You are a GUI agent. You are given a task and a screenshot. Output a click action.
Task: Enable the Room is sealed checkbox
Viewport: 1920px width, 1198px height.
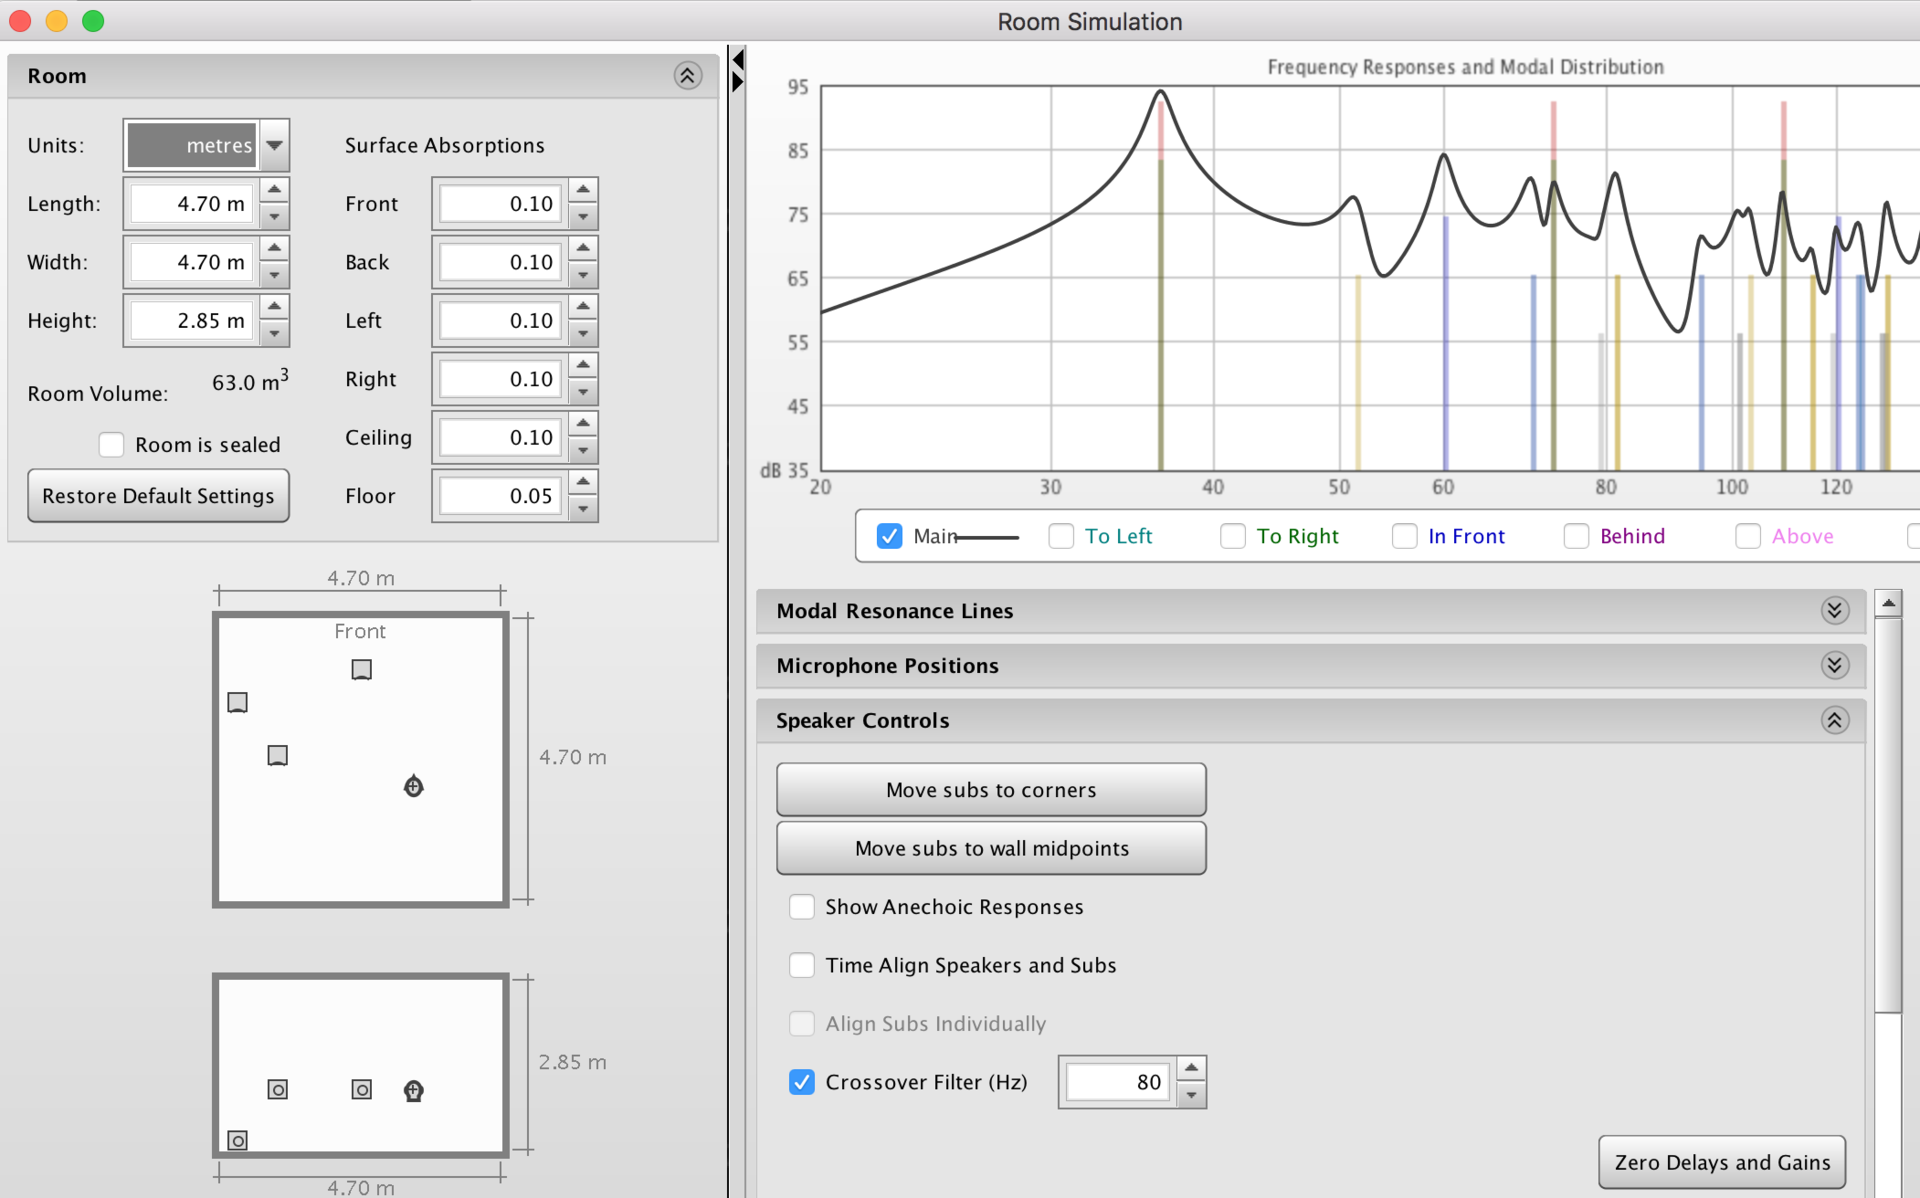point(111,444)
